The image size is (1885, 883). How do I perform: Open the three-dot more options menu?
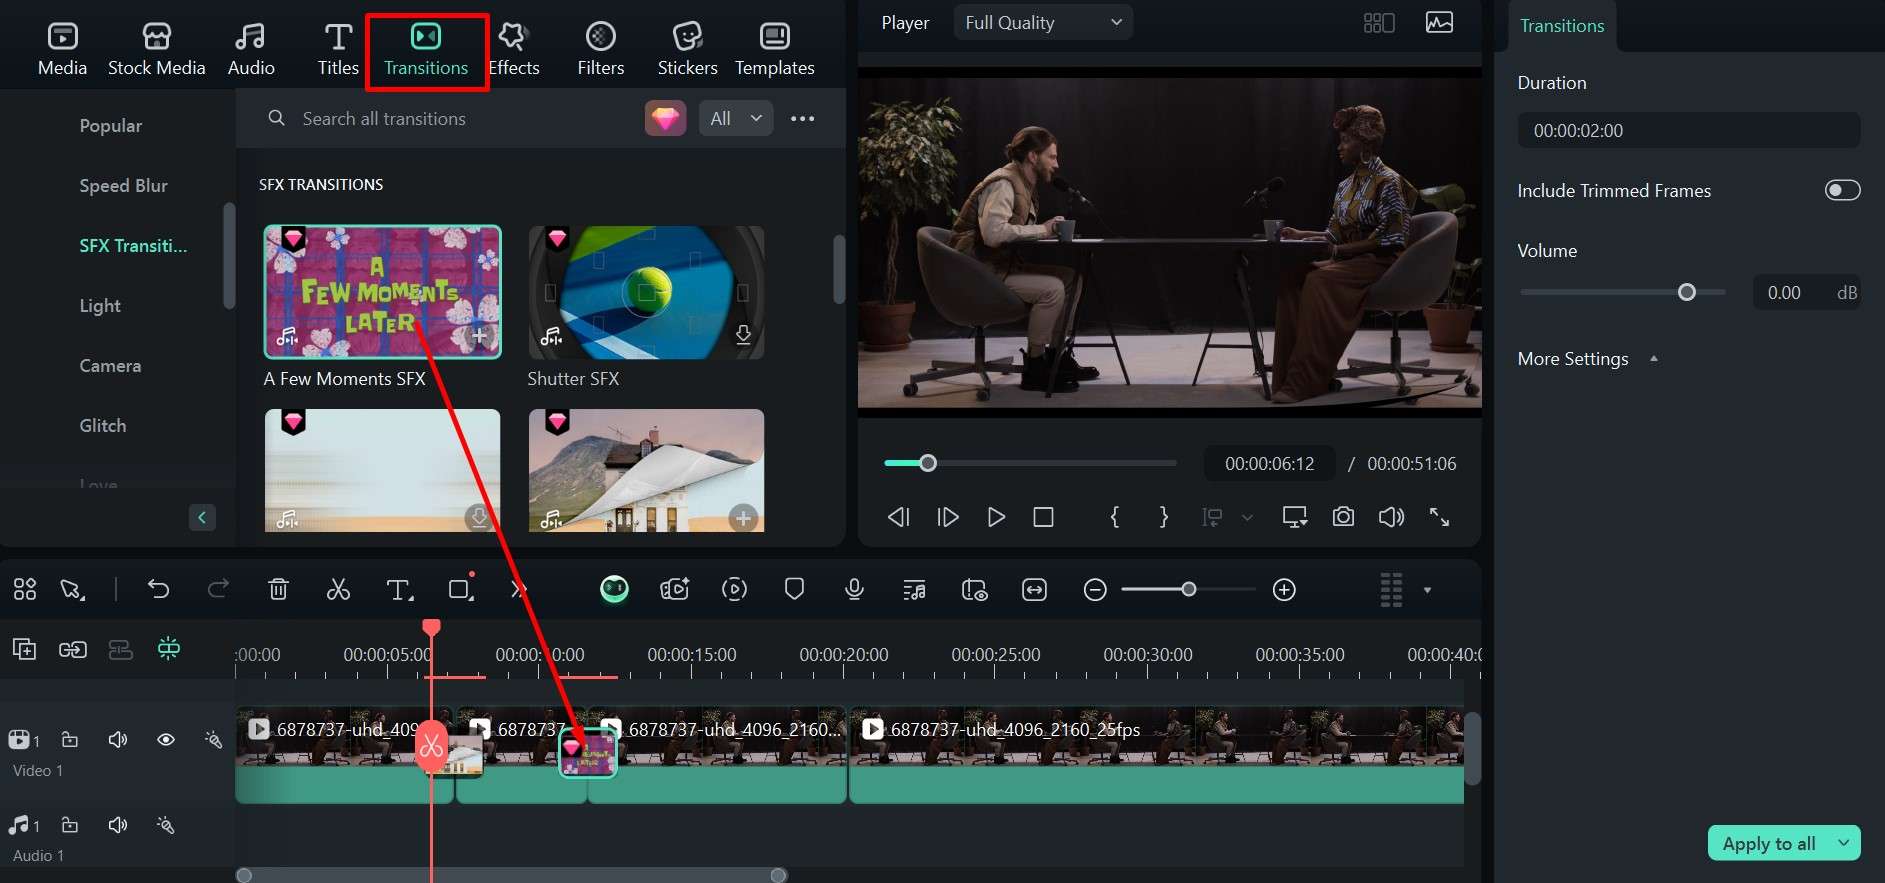tap(803, 118)
